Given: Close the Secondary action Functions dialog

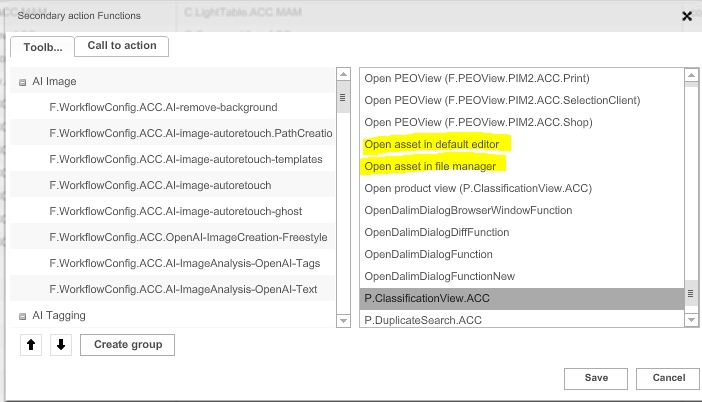Looking at the screenshot, I should tap(686, 16).
